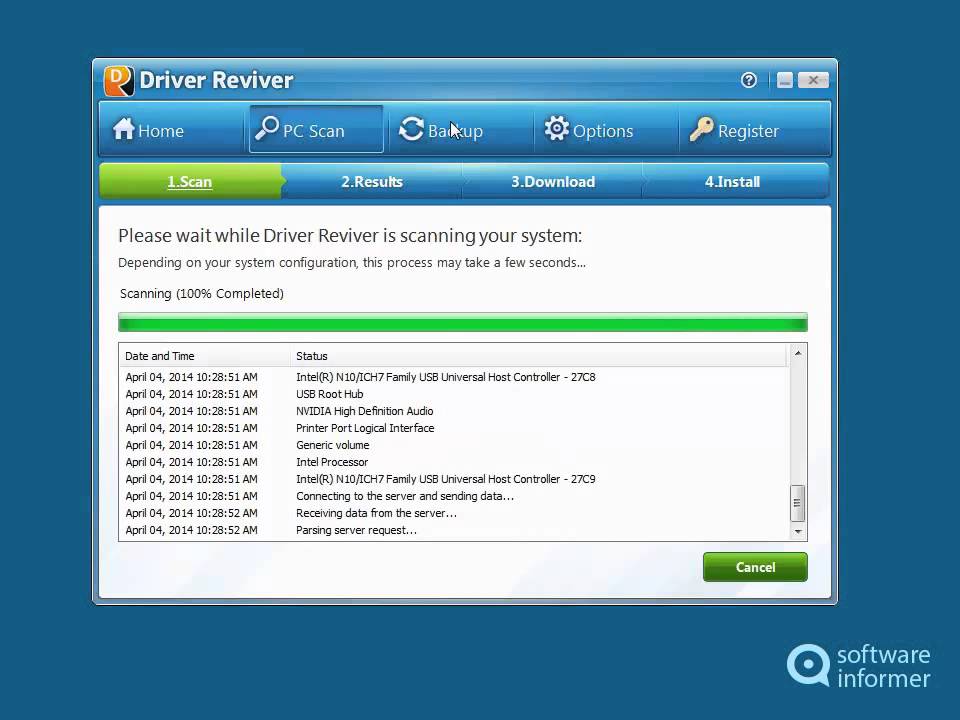The image size is (960, 720).
Task: Select the 2.Results step tab
Action: (372, 181)
